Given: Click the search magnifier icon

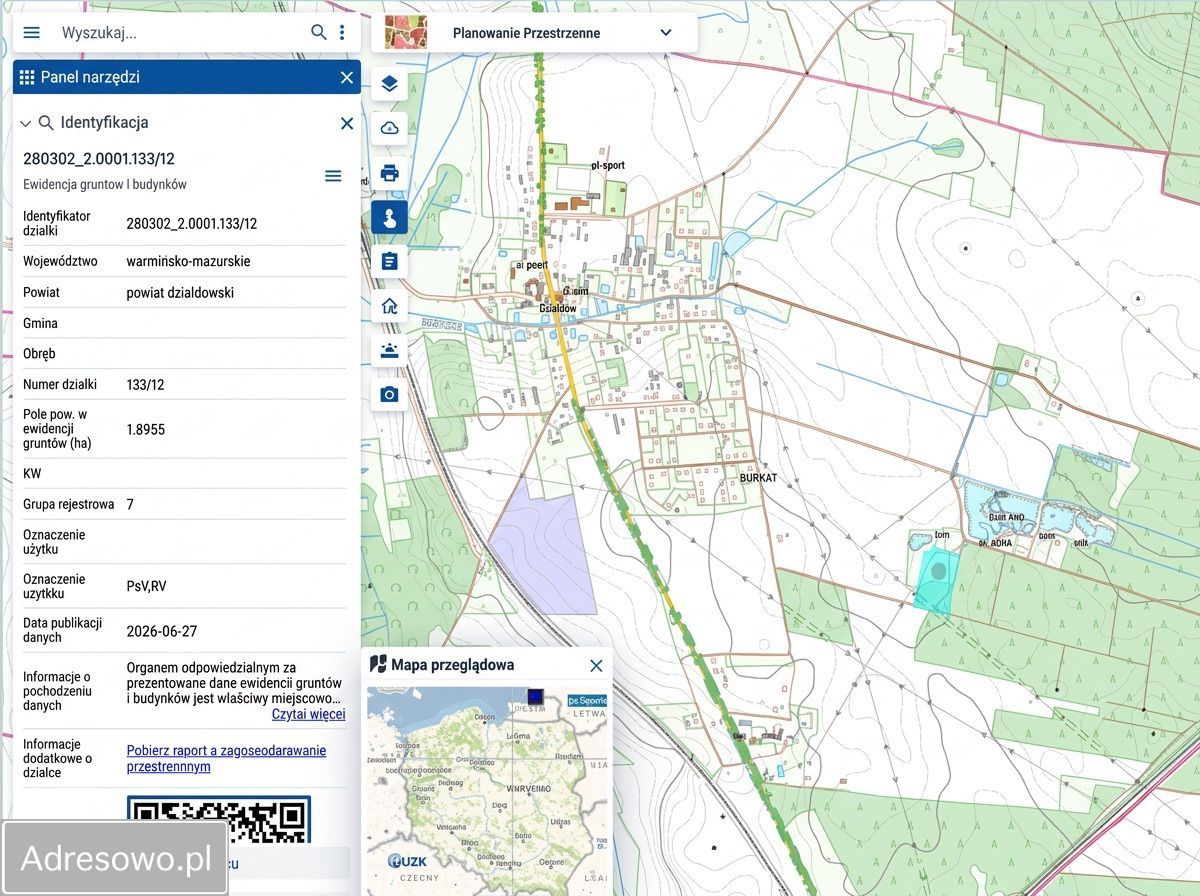Looking at the screenshot, I should [x=319, y=32].
